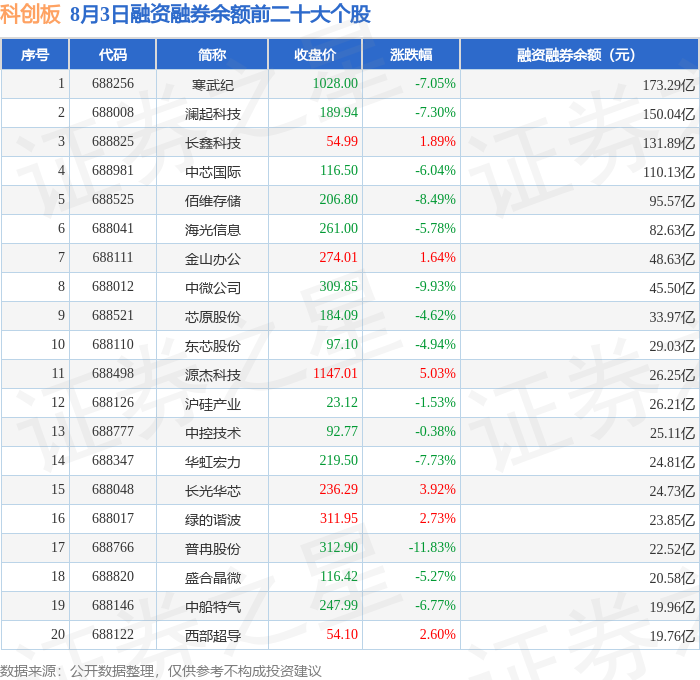This screenshot has width=700, height=680.
Task: Click stock code 688525
Action: [113, 200]
